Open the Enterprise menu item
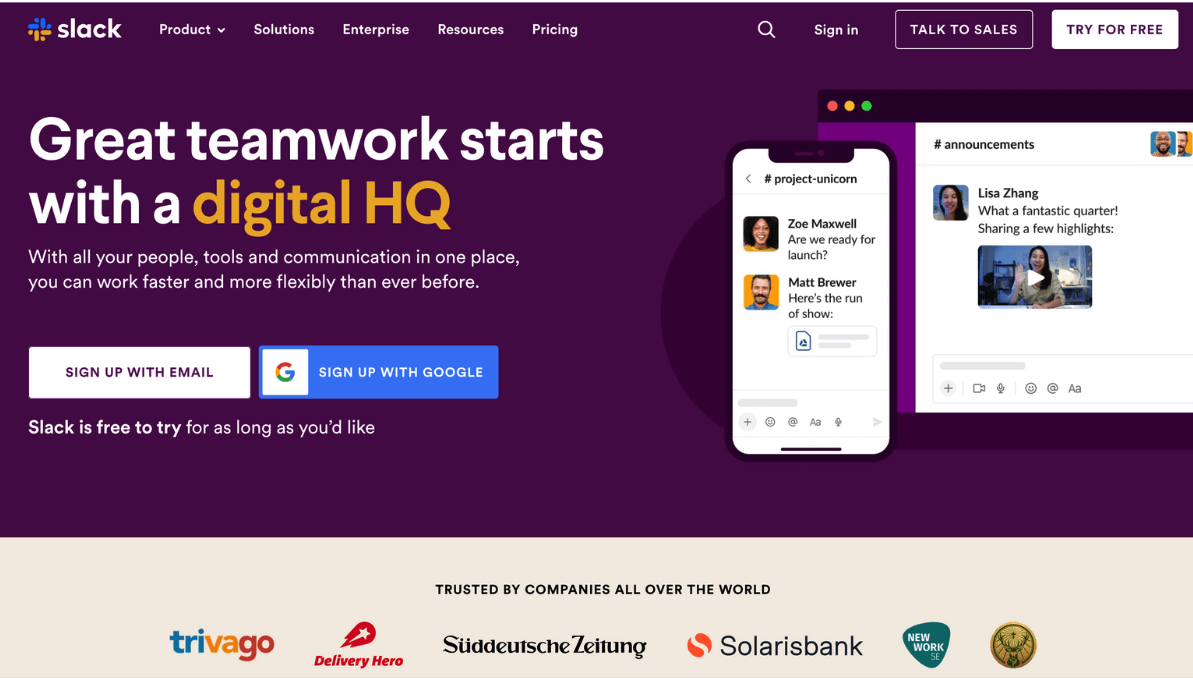Viewport: 1193px width, 678px height. 376,30
